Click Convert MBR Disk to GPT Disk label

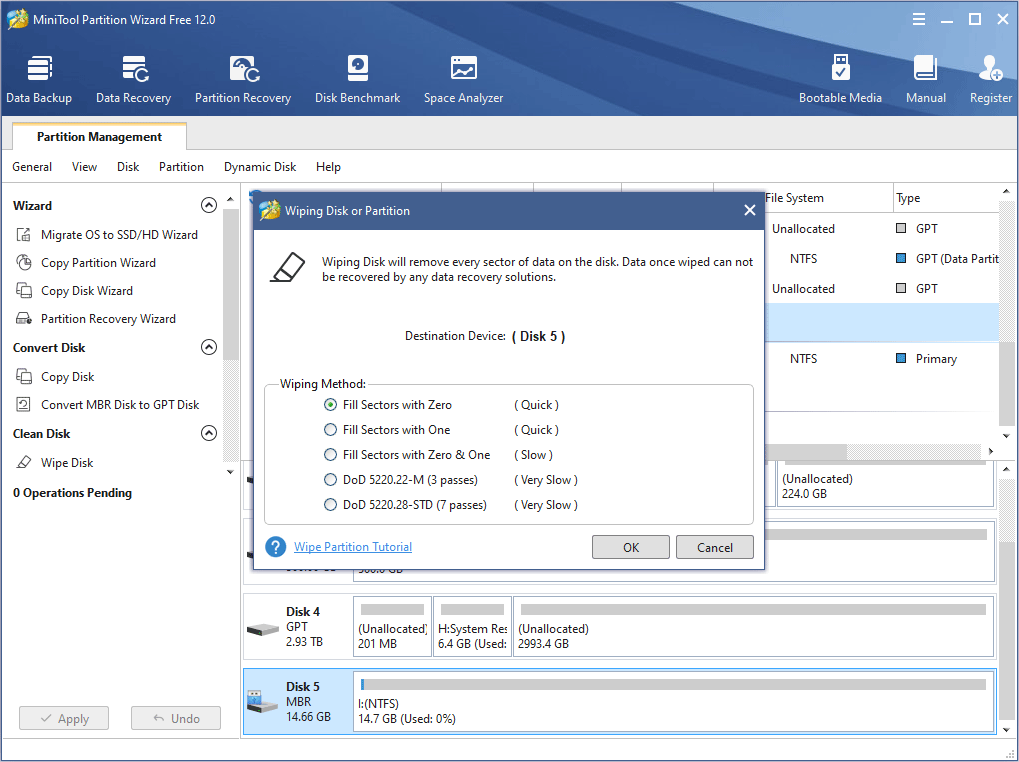click(x=120, y=405)
